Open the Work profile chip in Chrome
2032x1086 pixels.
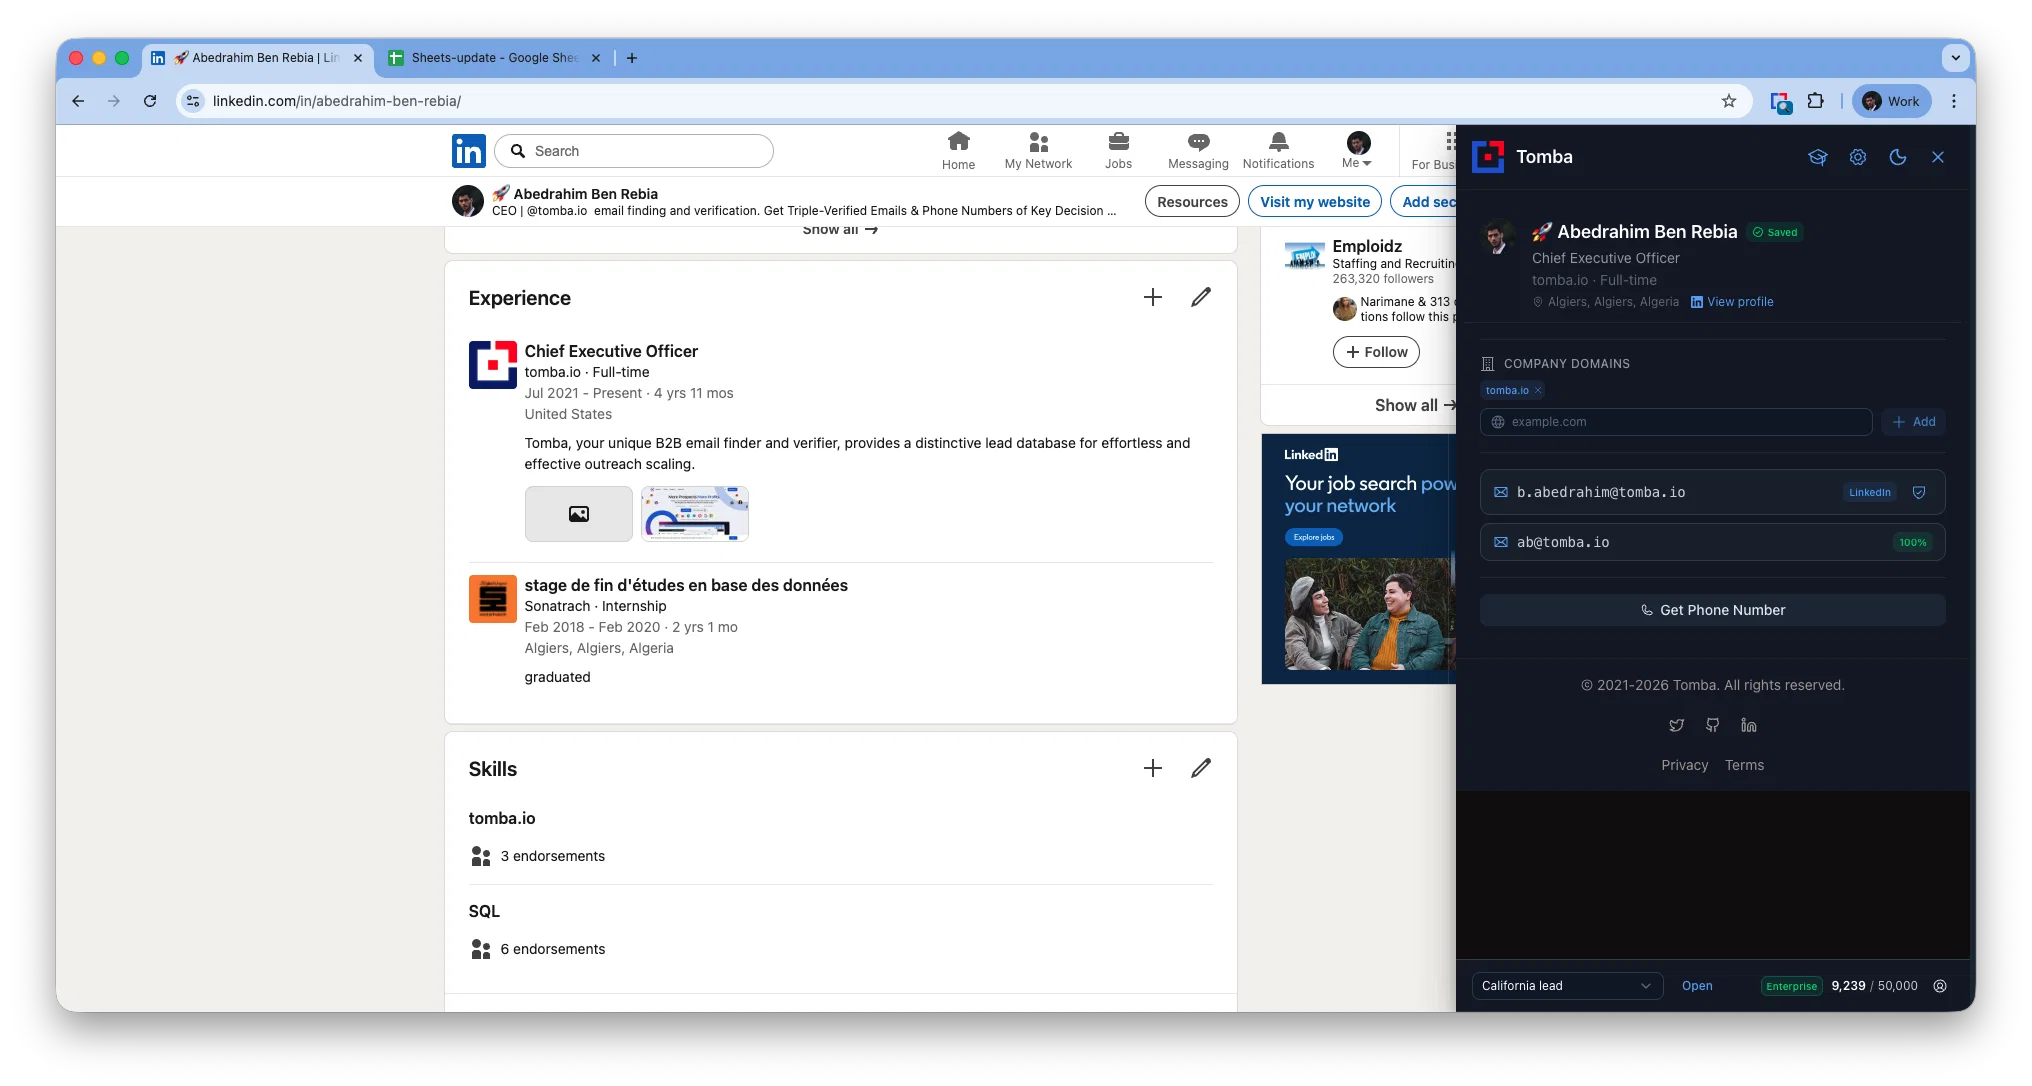click(1891, 101)
